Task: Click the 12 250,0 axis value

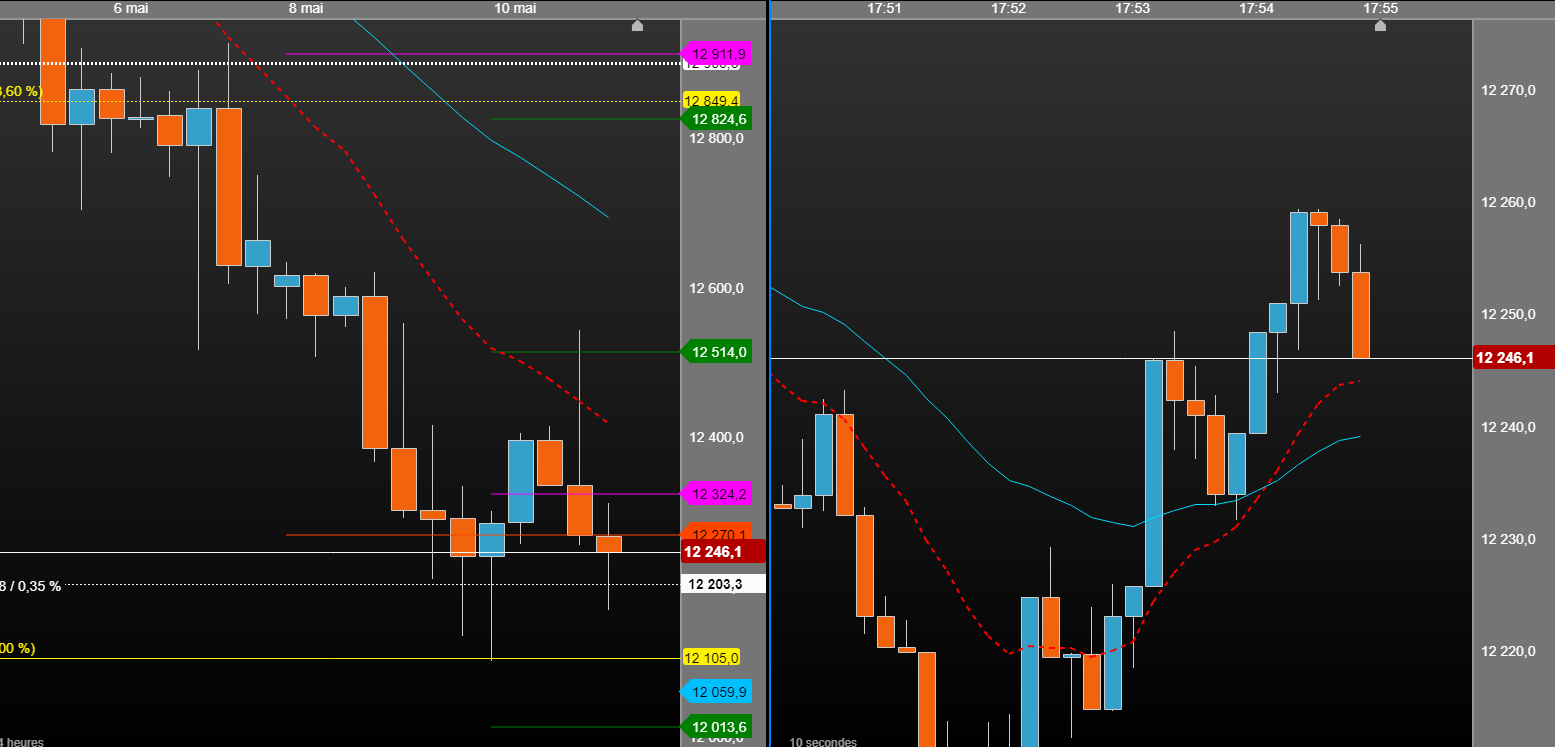Action: pyautogui.click(x=1508, y=315)
